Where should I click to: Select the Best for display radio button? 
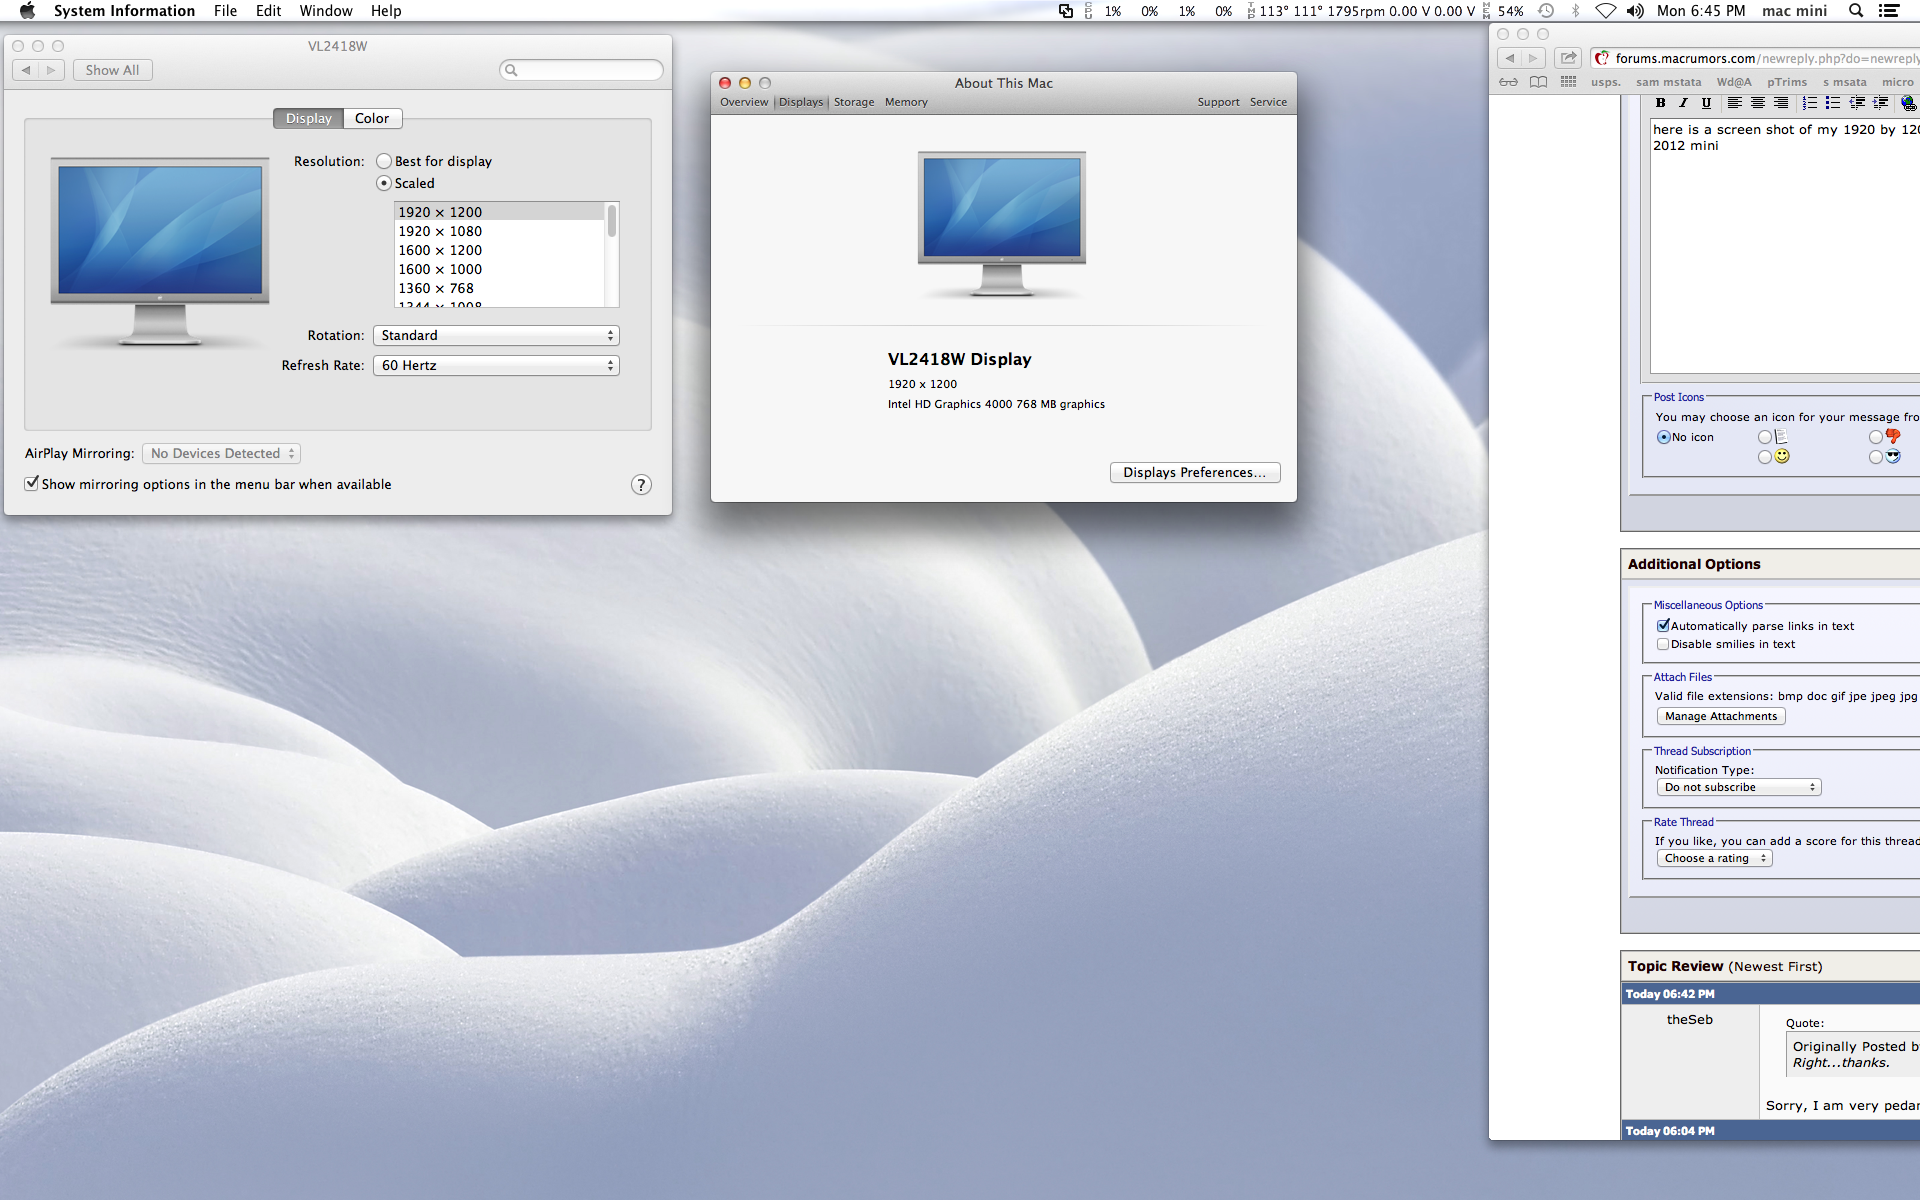(x=384, y=161)
